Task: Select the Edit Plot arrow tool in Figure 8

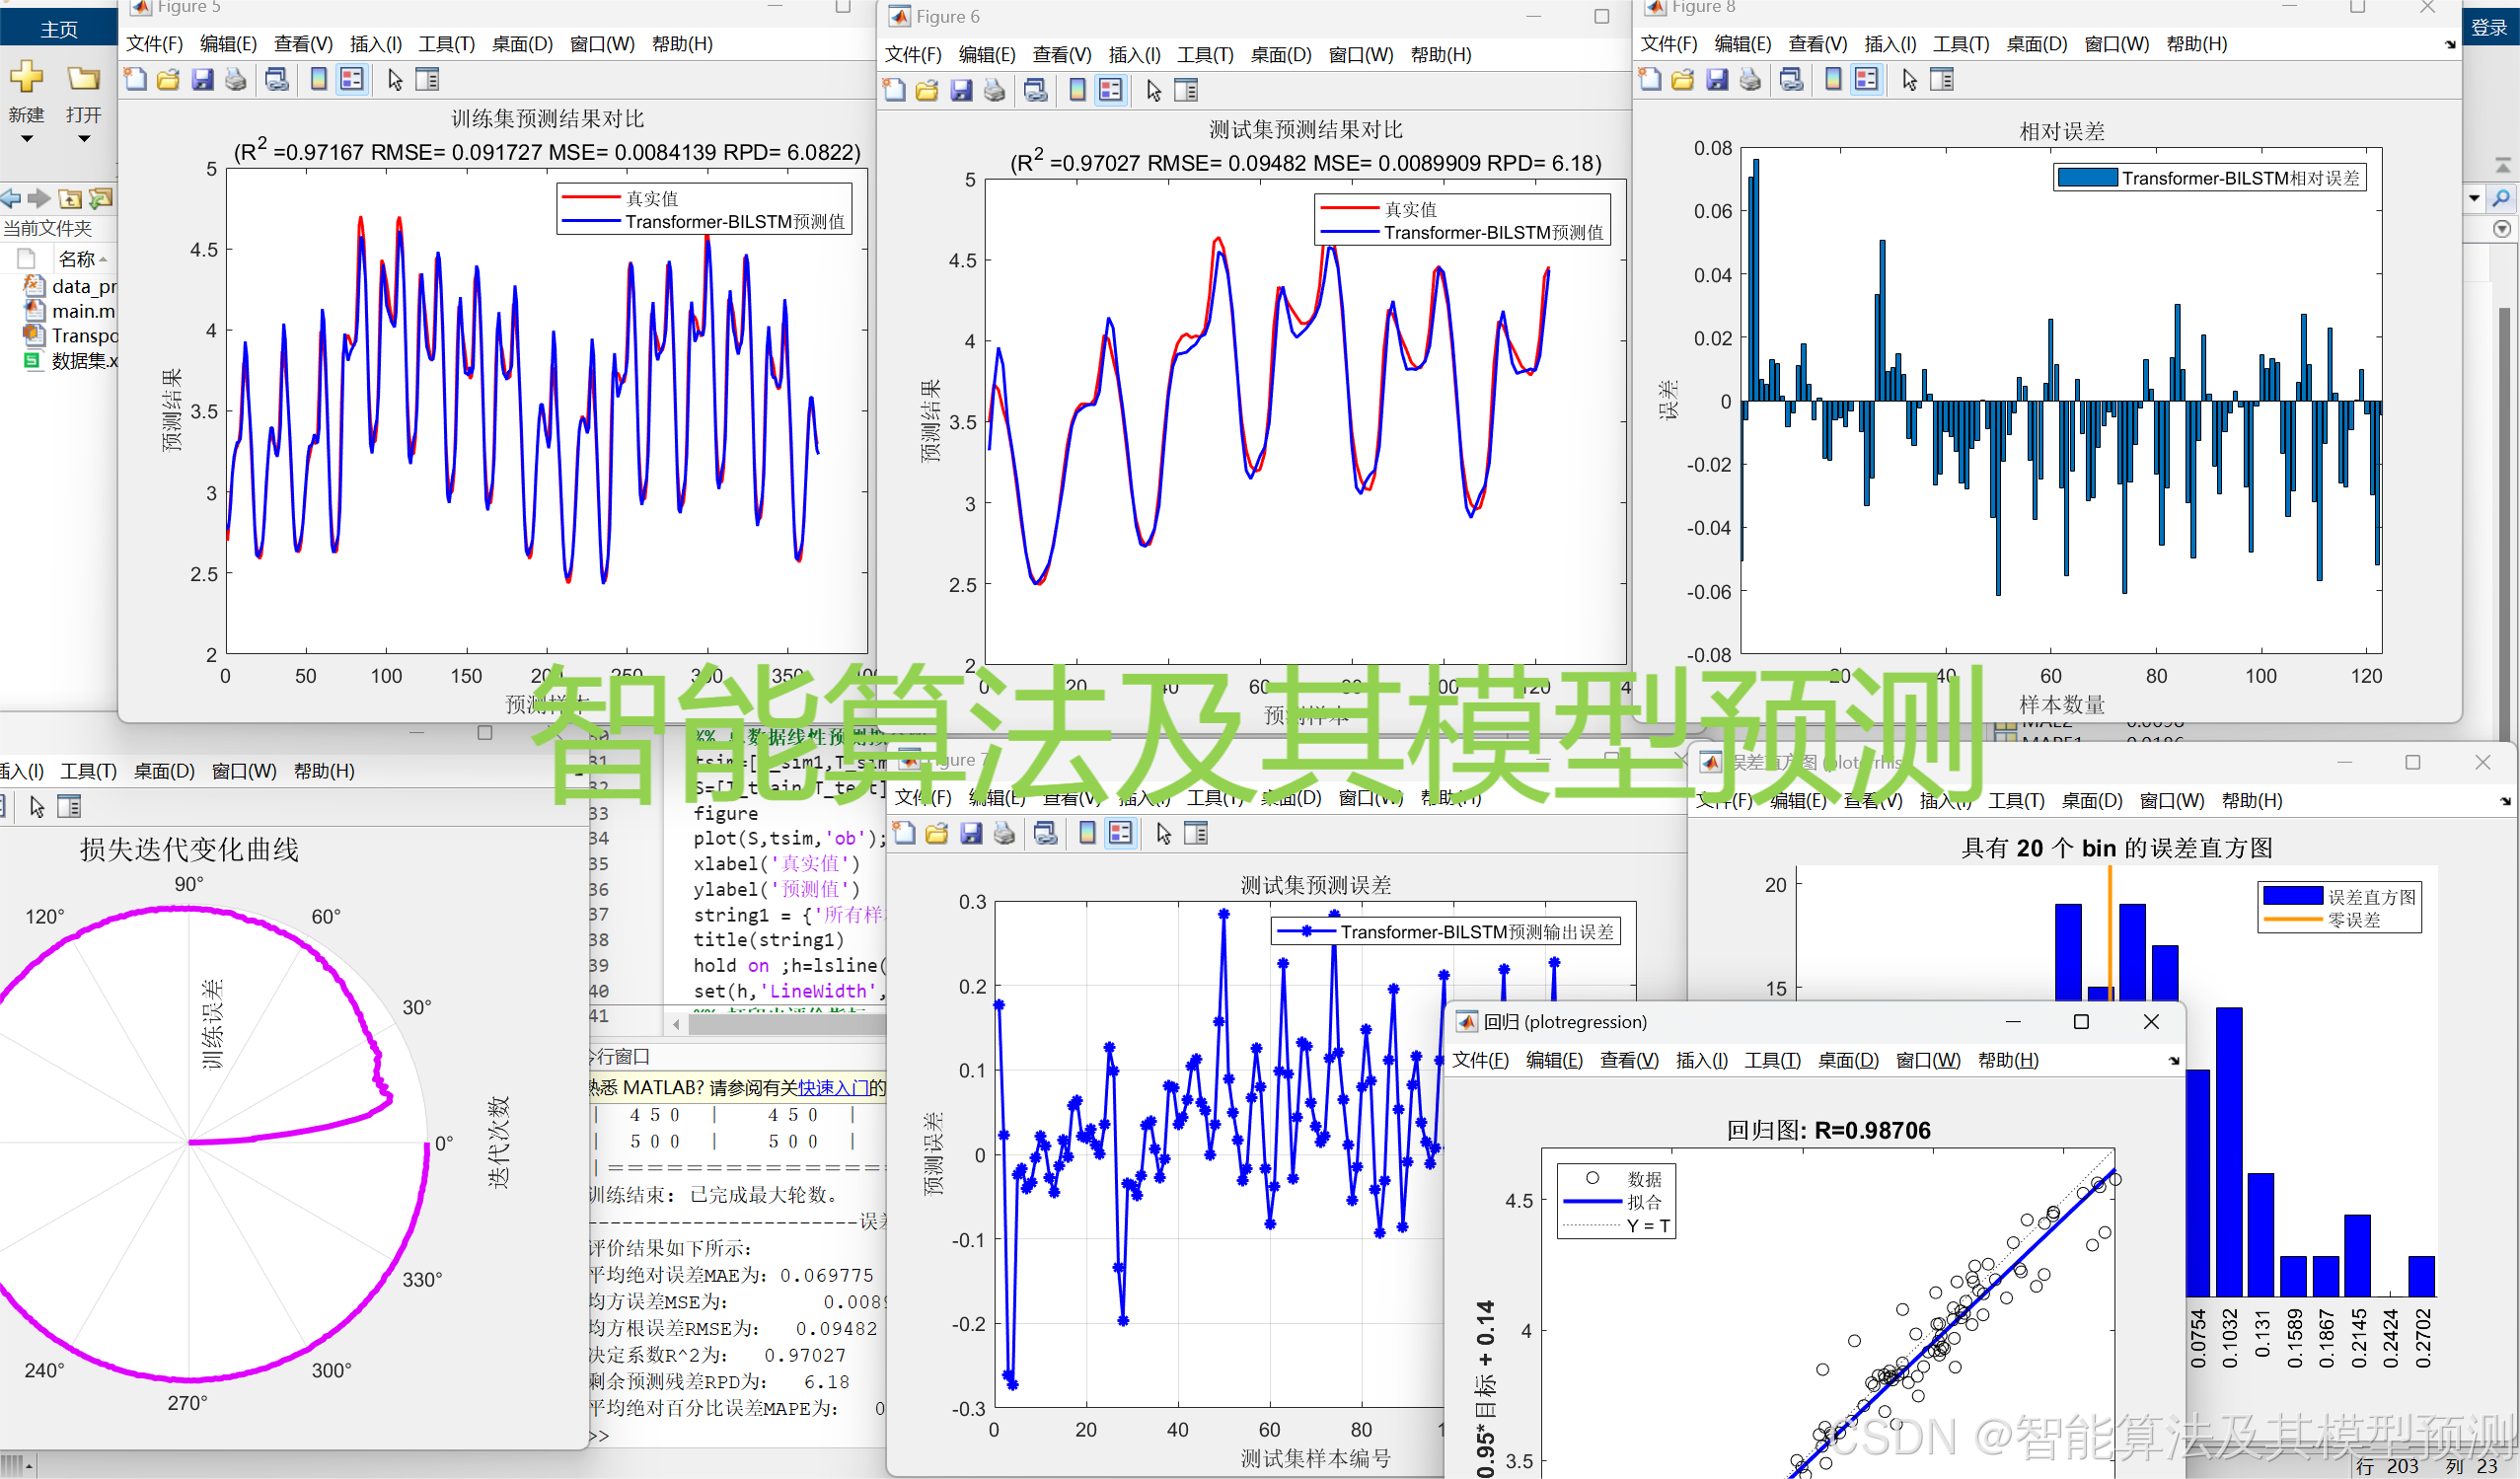Action: tap(1908, 79)
